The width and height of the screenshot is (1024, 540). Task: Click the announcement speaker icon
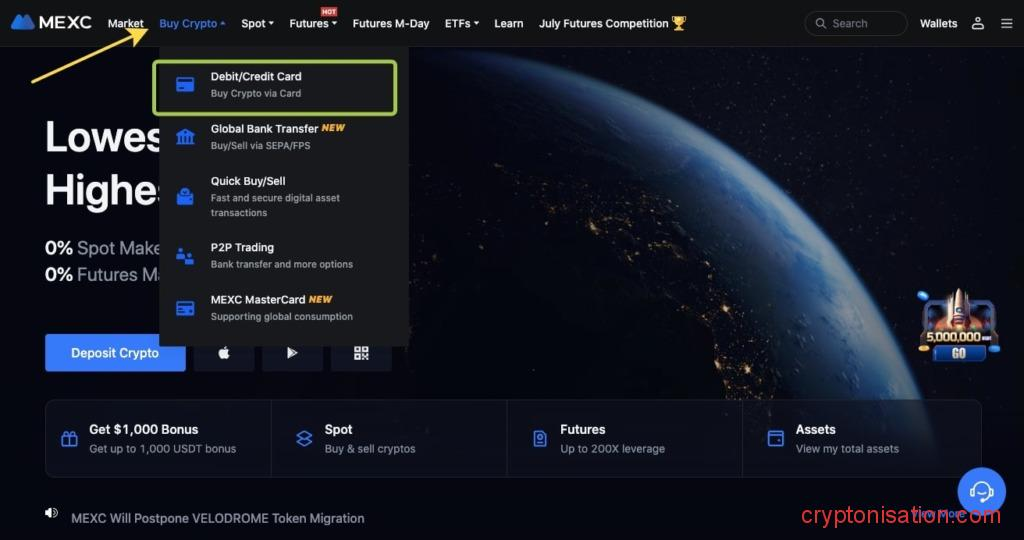click(x=52, y=513)
